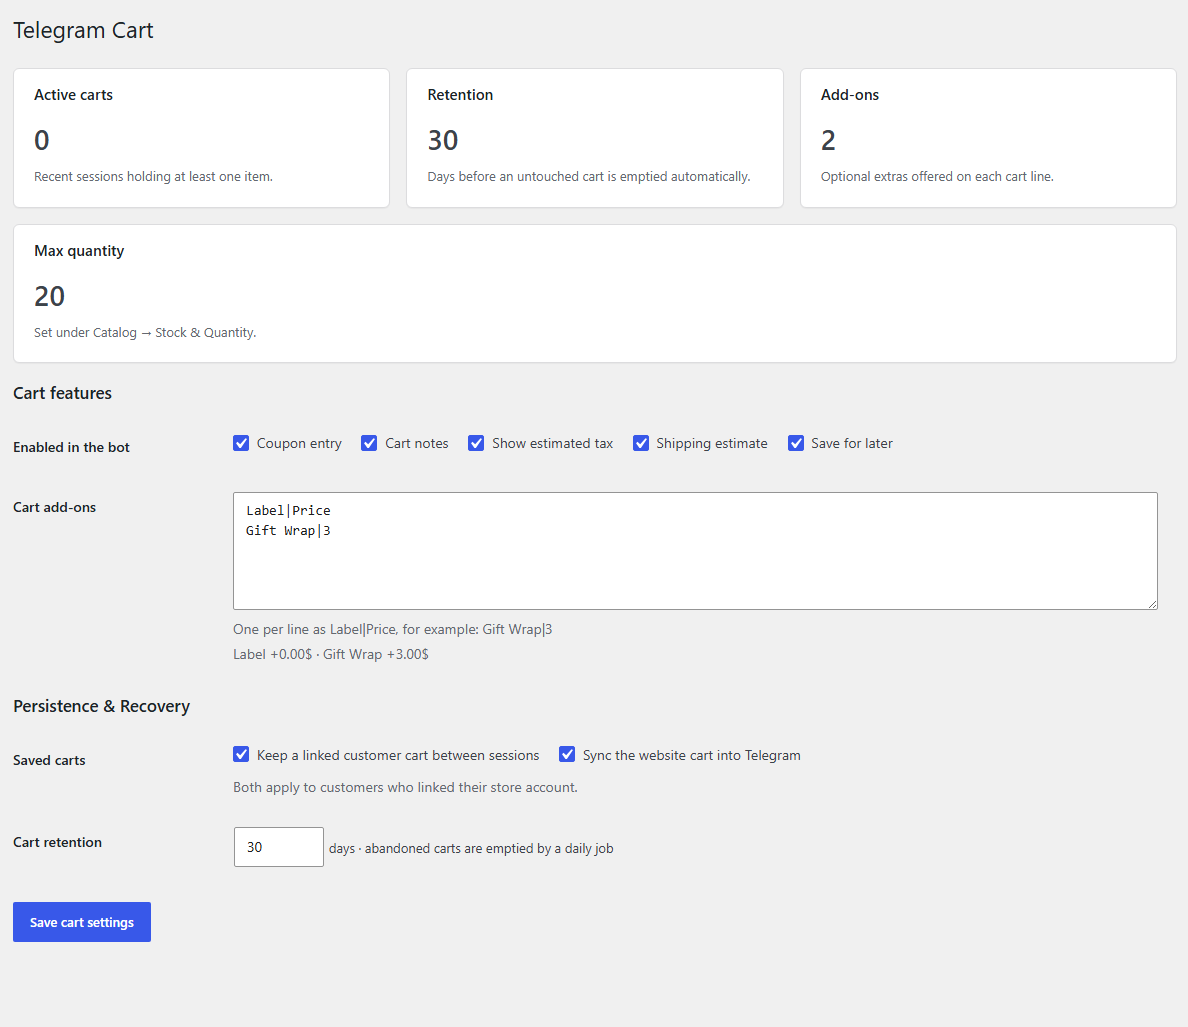Click 'days · abandoned carts are emptied' text
Image resolution: width=1188 pixels, height=1027 pixels.
point(471,848)
